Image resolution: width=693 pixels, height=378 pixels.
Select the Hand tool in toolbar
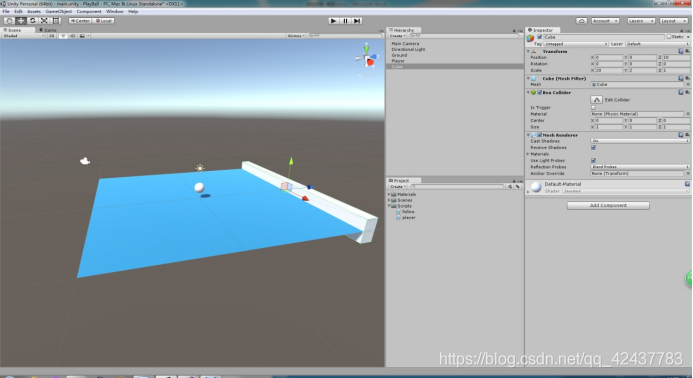click(x=9, y=21)
